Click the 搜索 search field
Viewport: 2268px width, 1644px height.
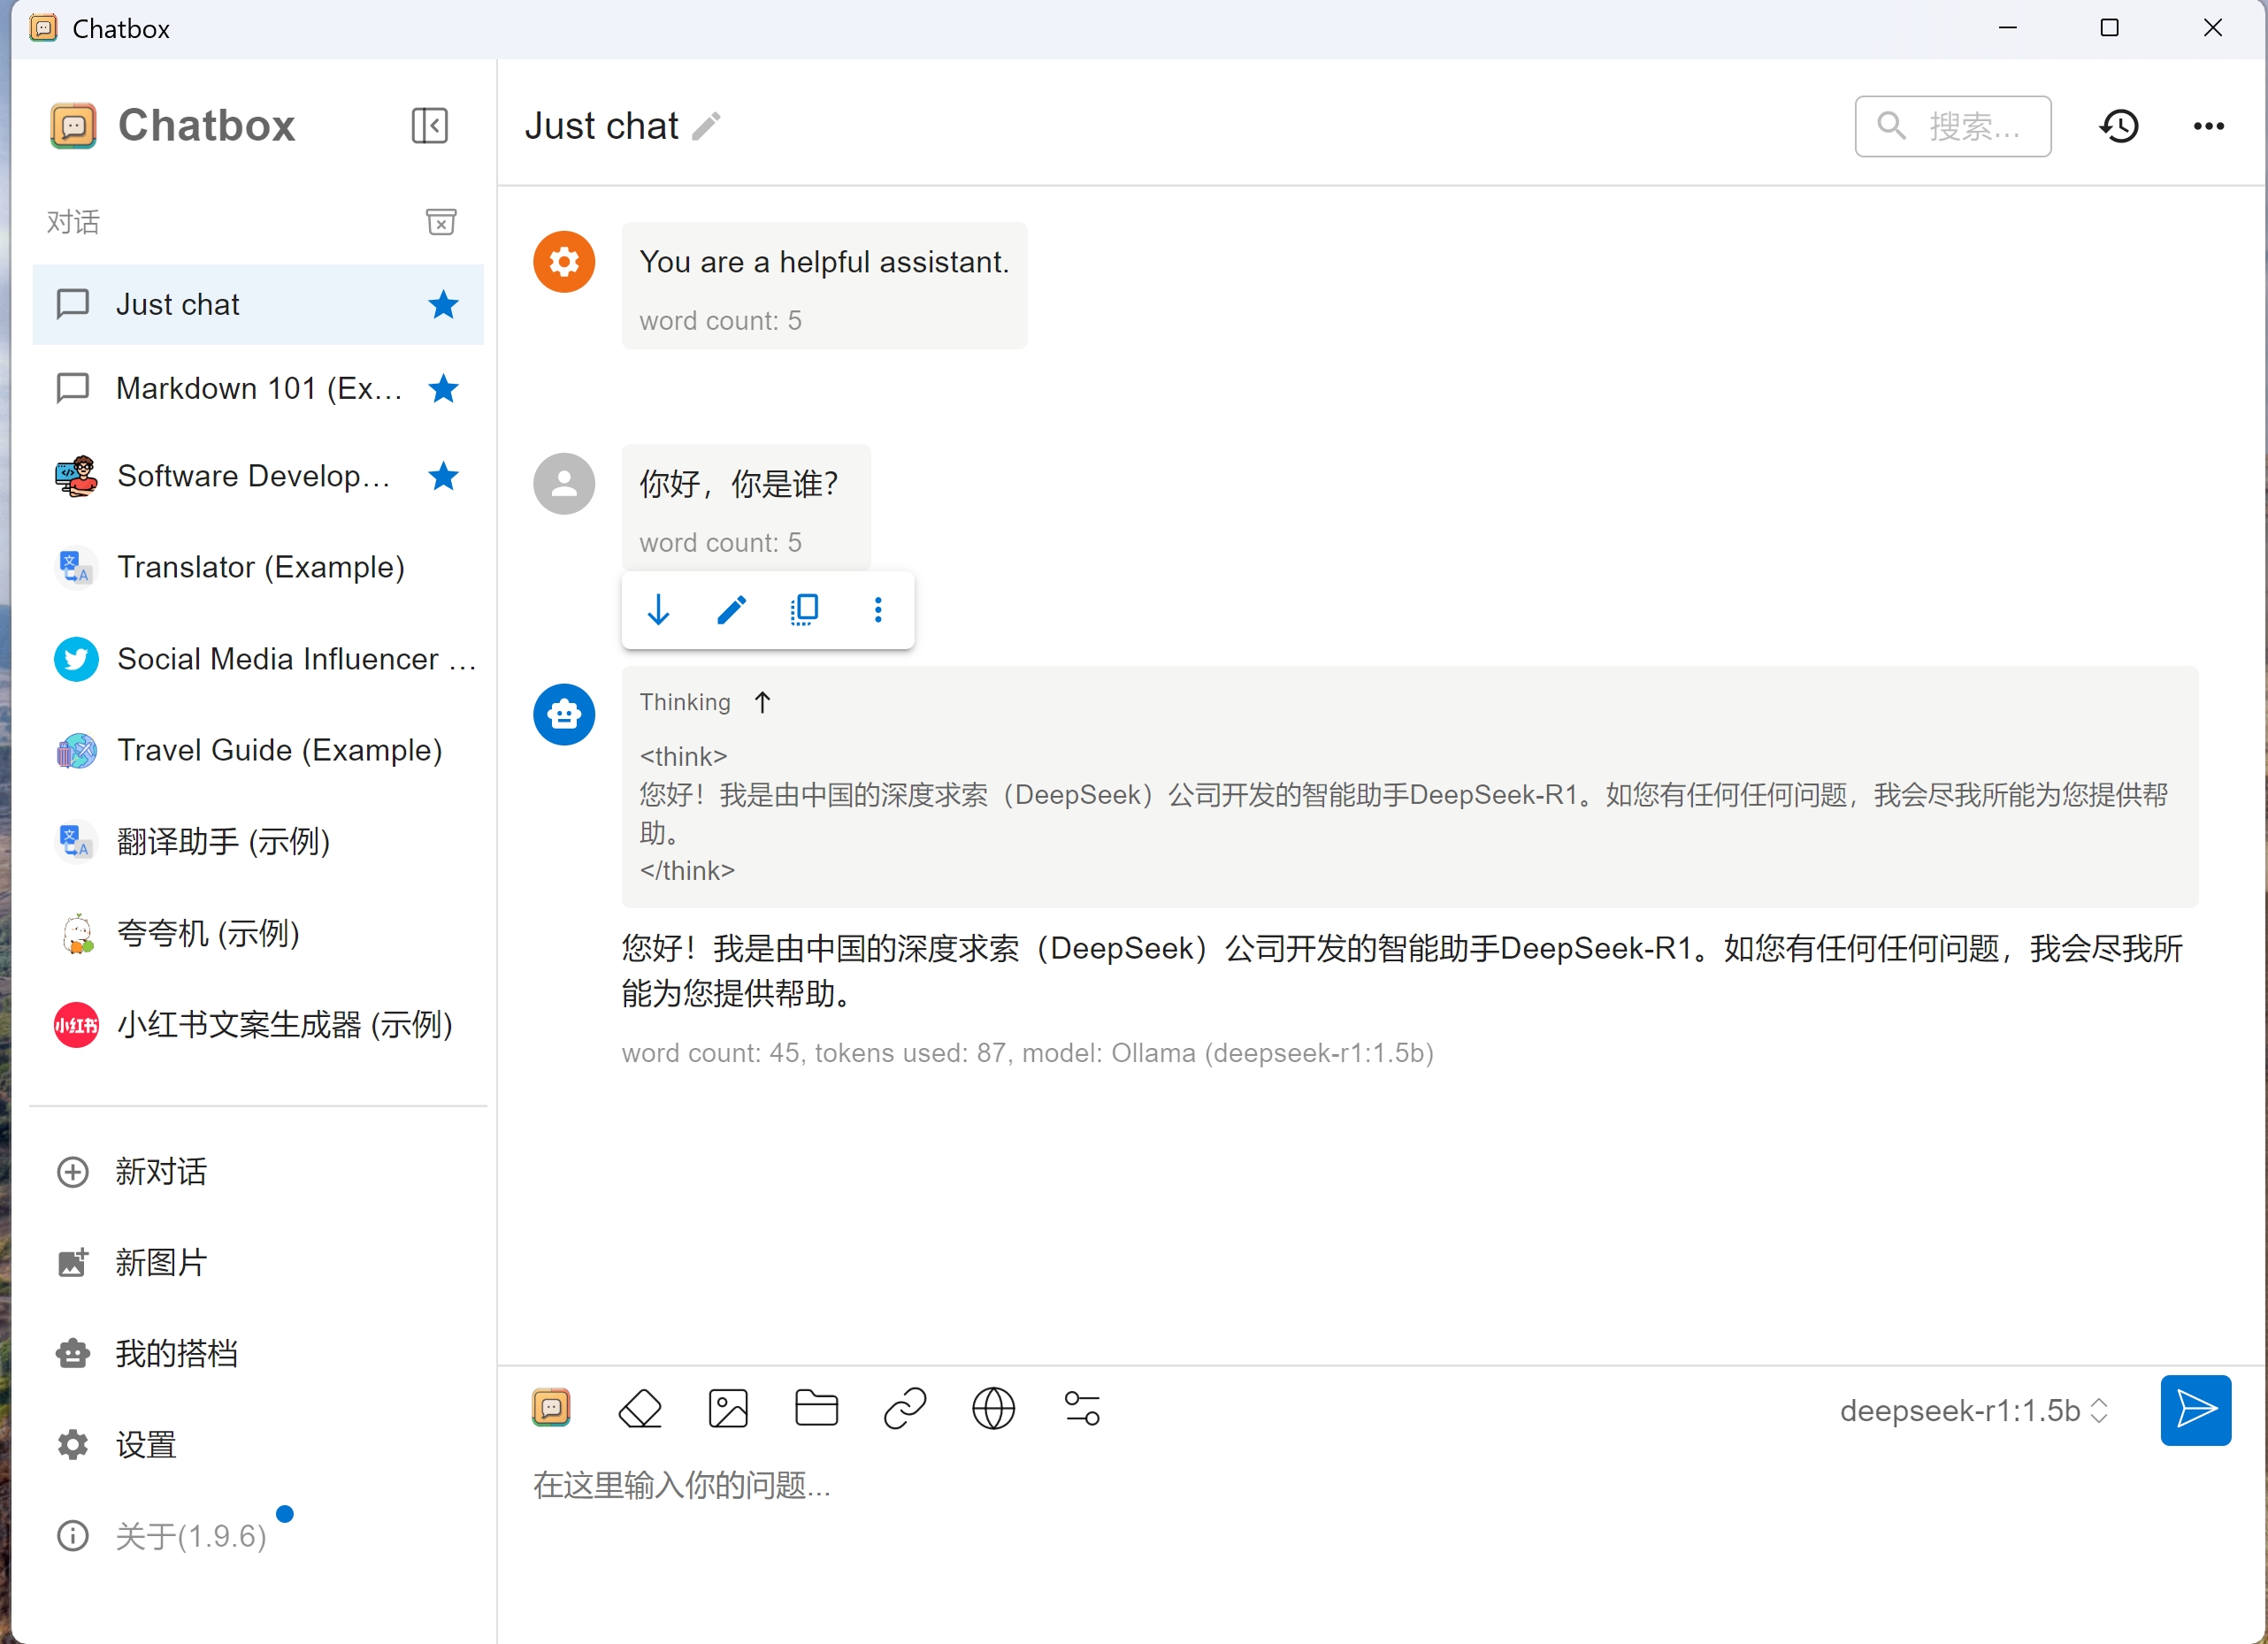1952,126
